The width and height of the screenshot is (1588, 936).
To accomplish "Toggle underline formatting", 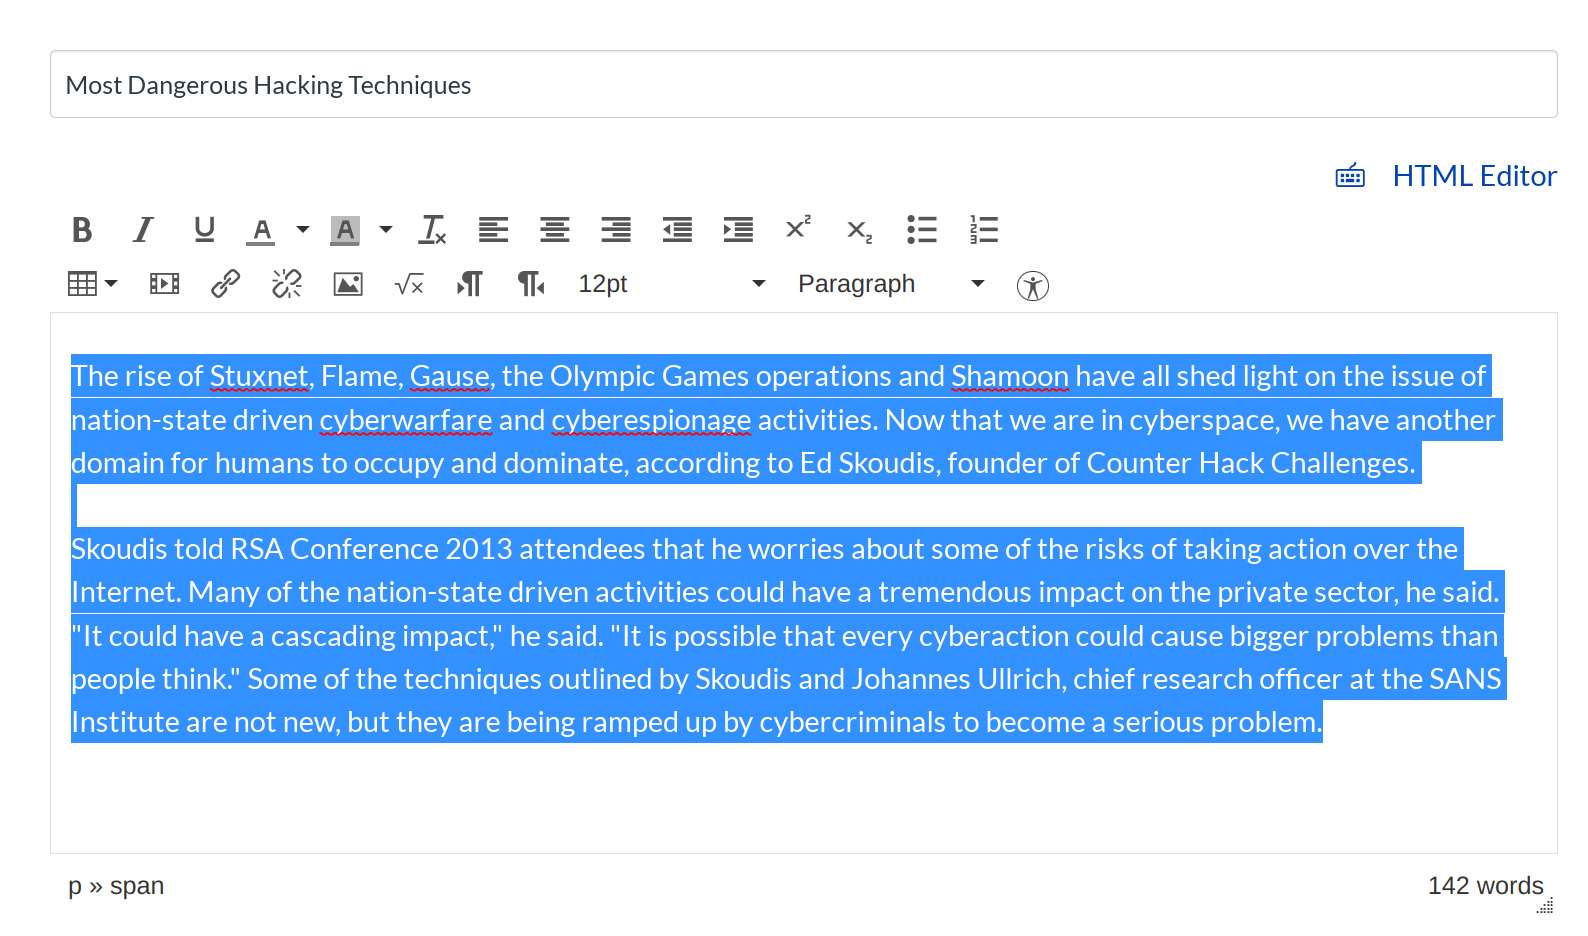I will (204, 230).
